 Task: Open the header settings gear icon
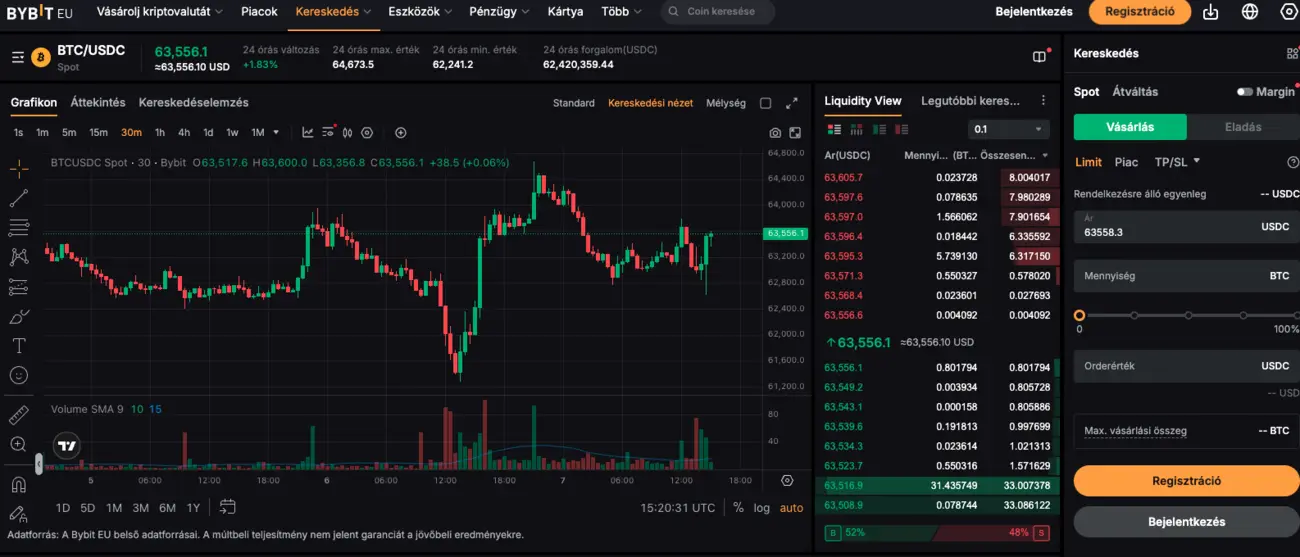pos(1288,12)
